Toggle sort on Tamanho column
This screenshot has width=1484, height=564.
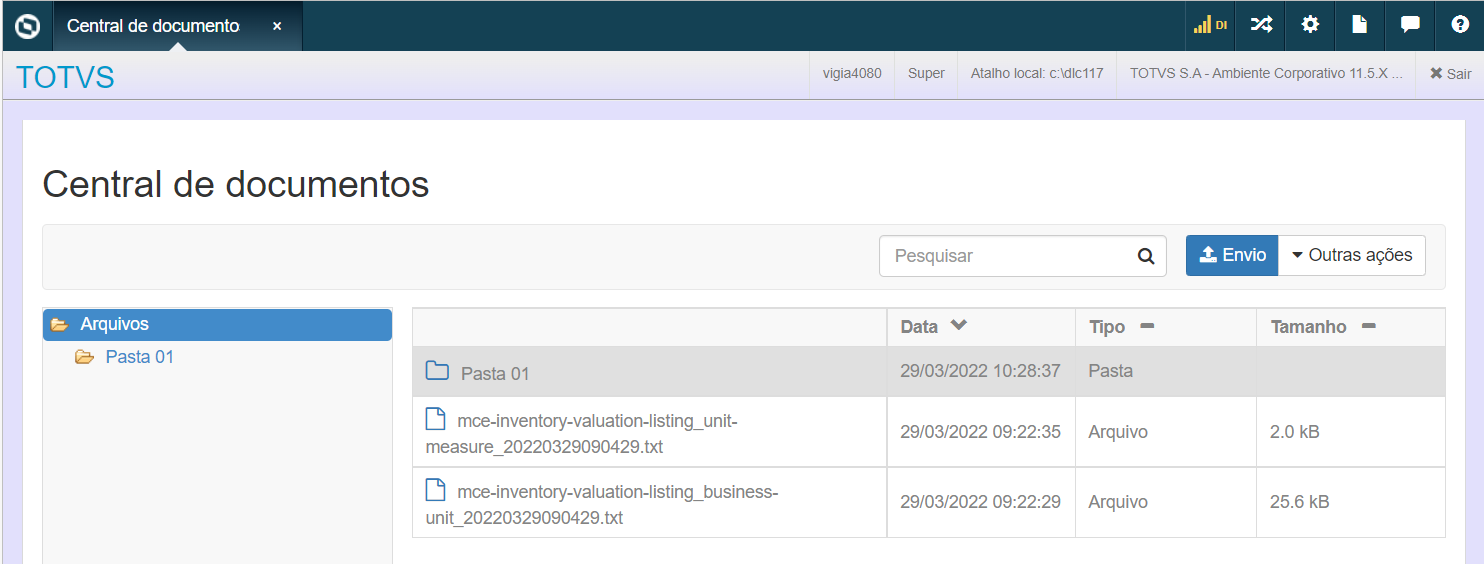click(x=1369, y=326)
